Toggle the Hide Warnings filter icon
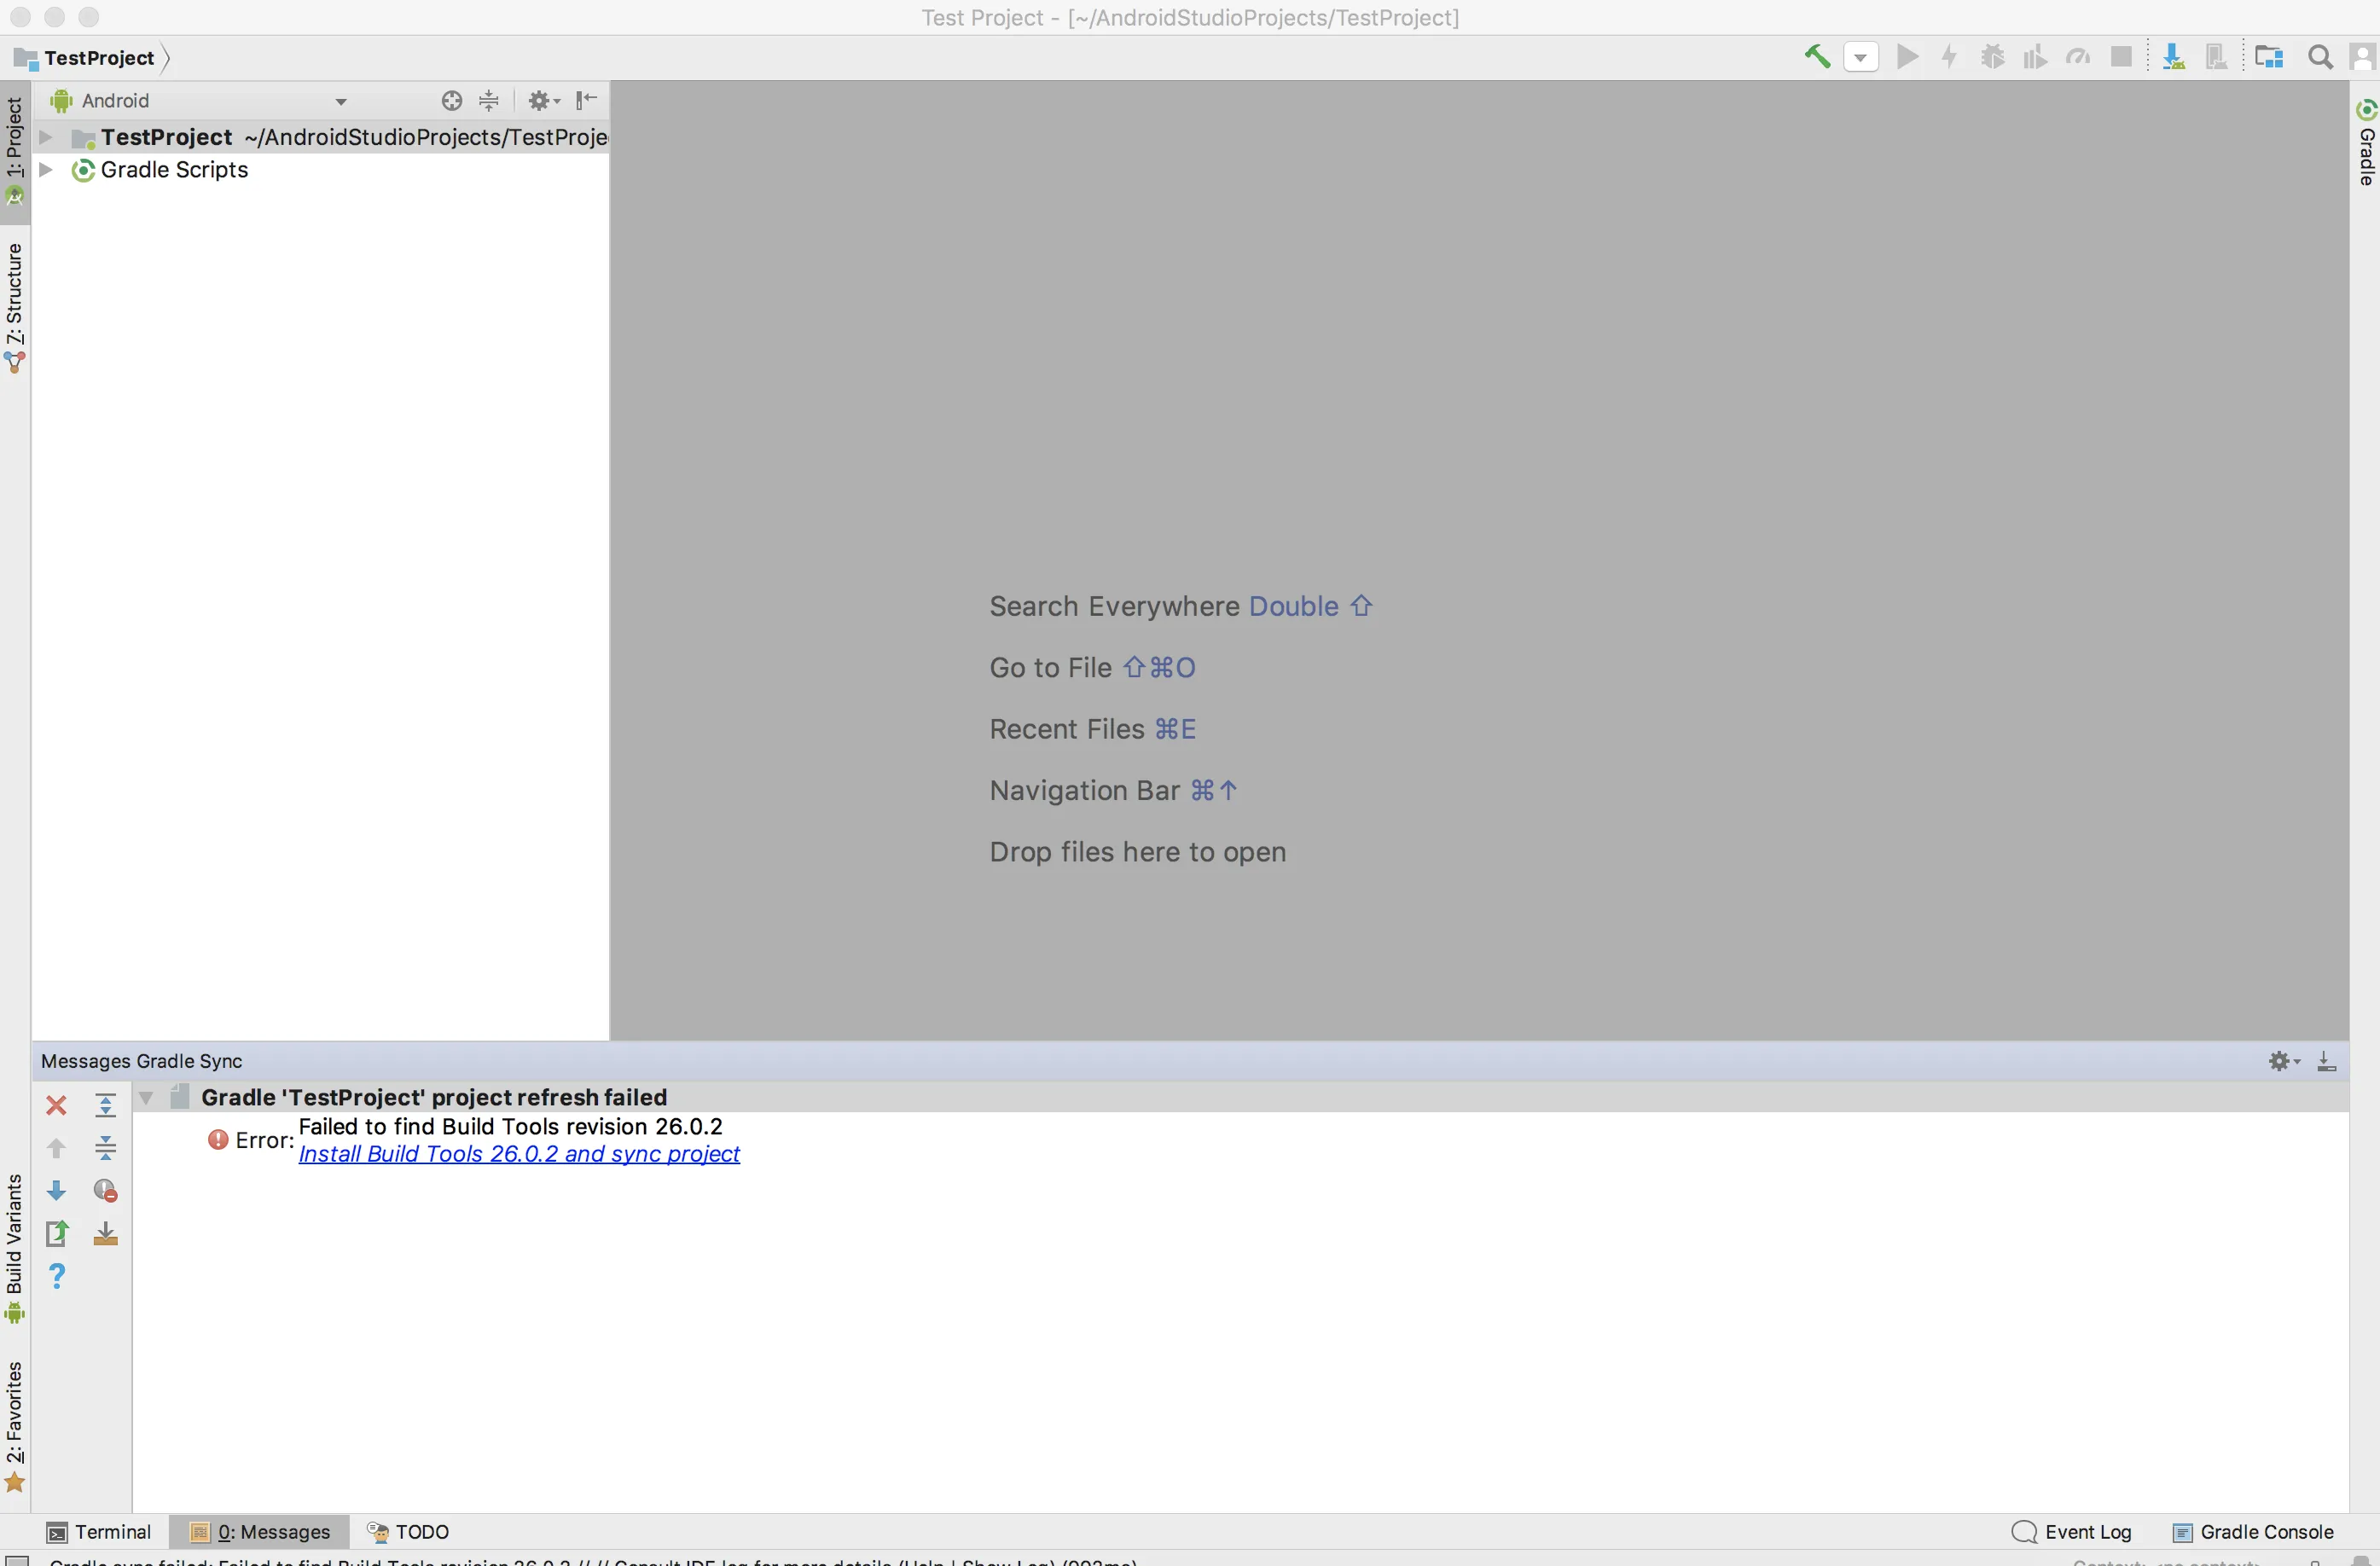2380x1566 pixels. tap(105, 1191)
